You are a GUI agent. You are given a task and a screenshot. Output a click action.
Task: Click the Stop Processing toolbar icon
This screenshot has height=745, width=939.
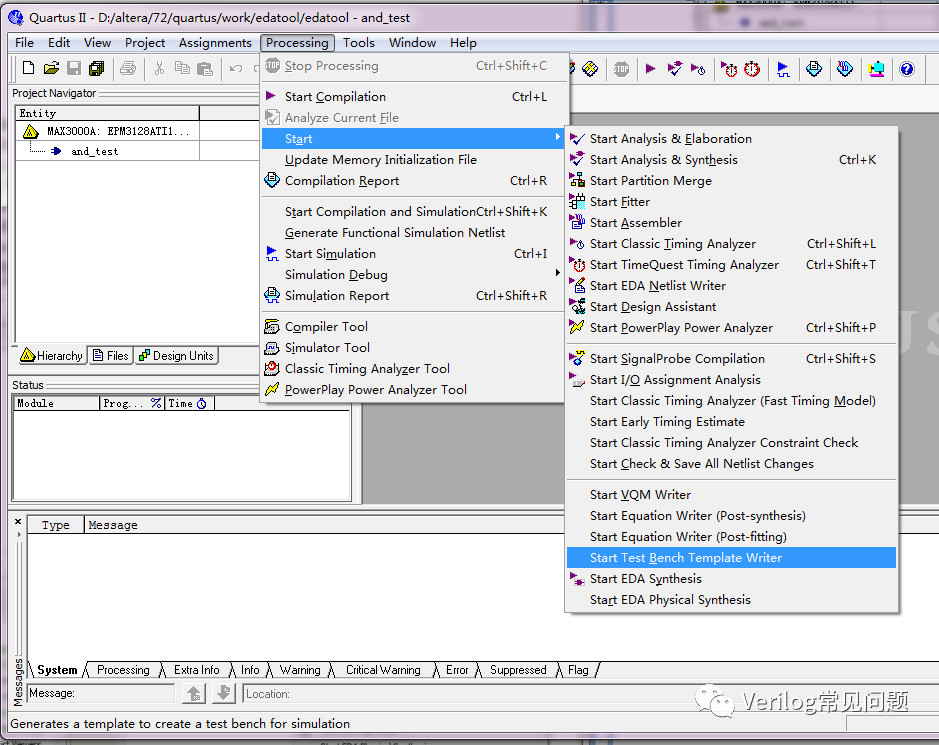(621, 69)
